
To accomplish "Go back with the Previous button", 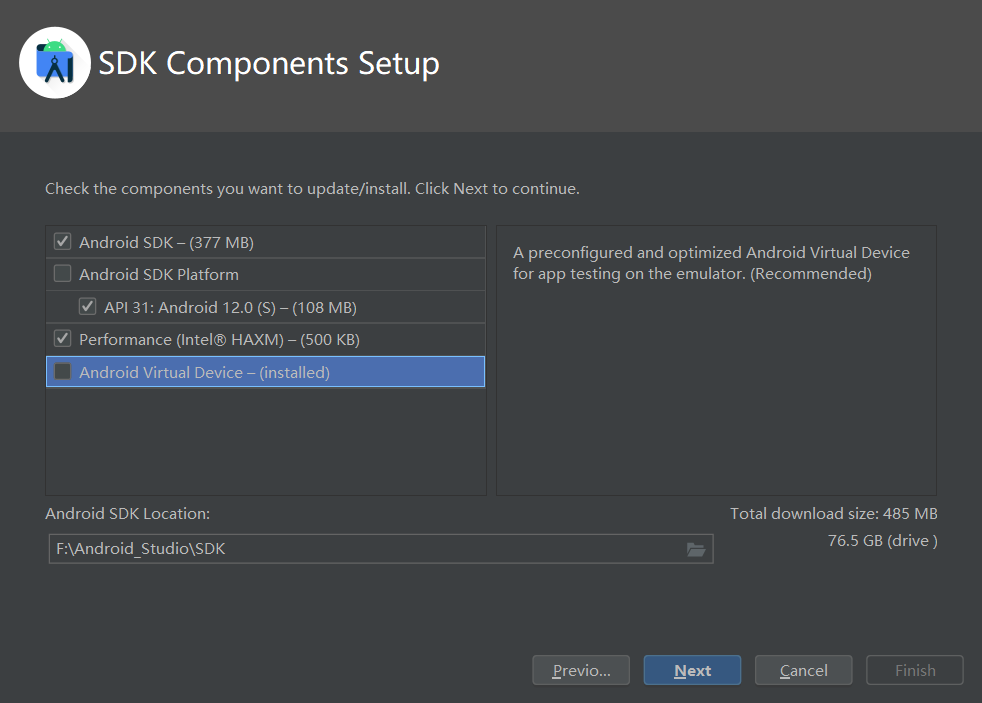I will click(x=580, y=670).
